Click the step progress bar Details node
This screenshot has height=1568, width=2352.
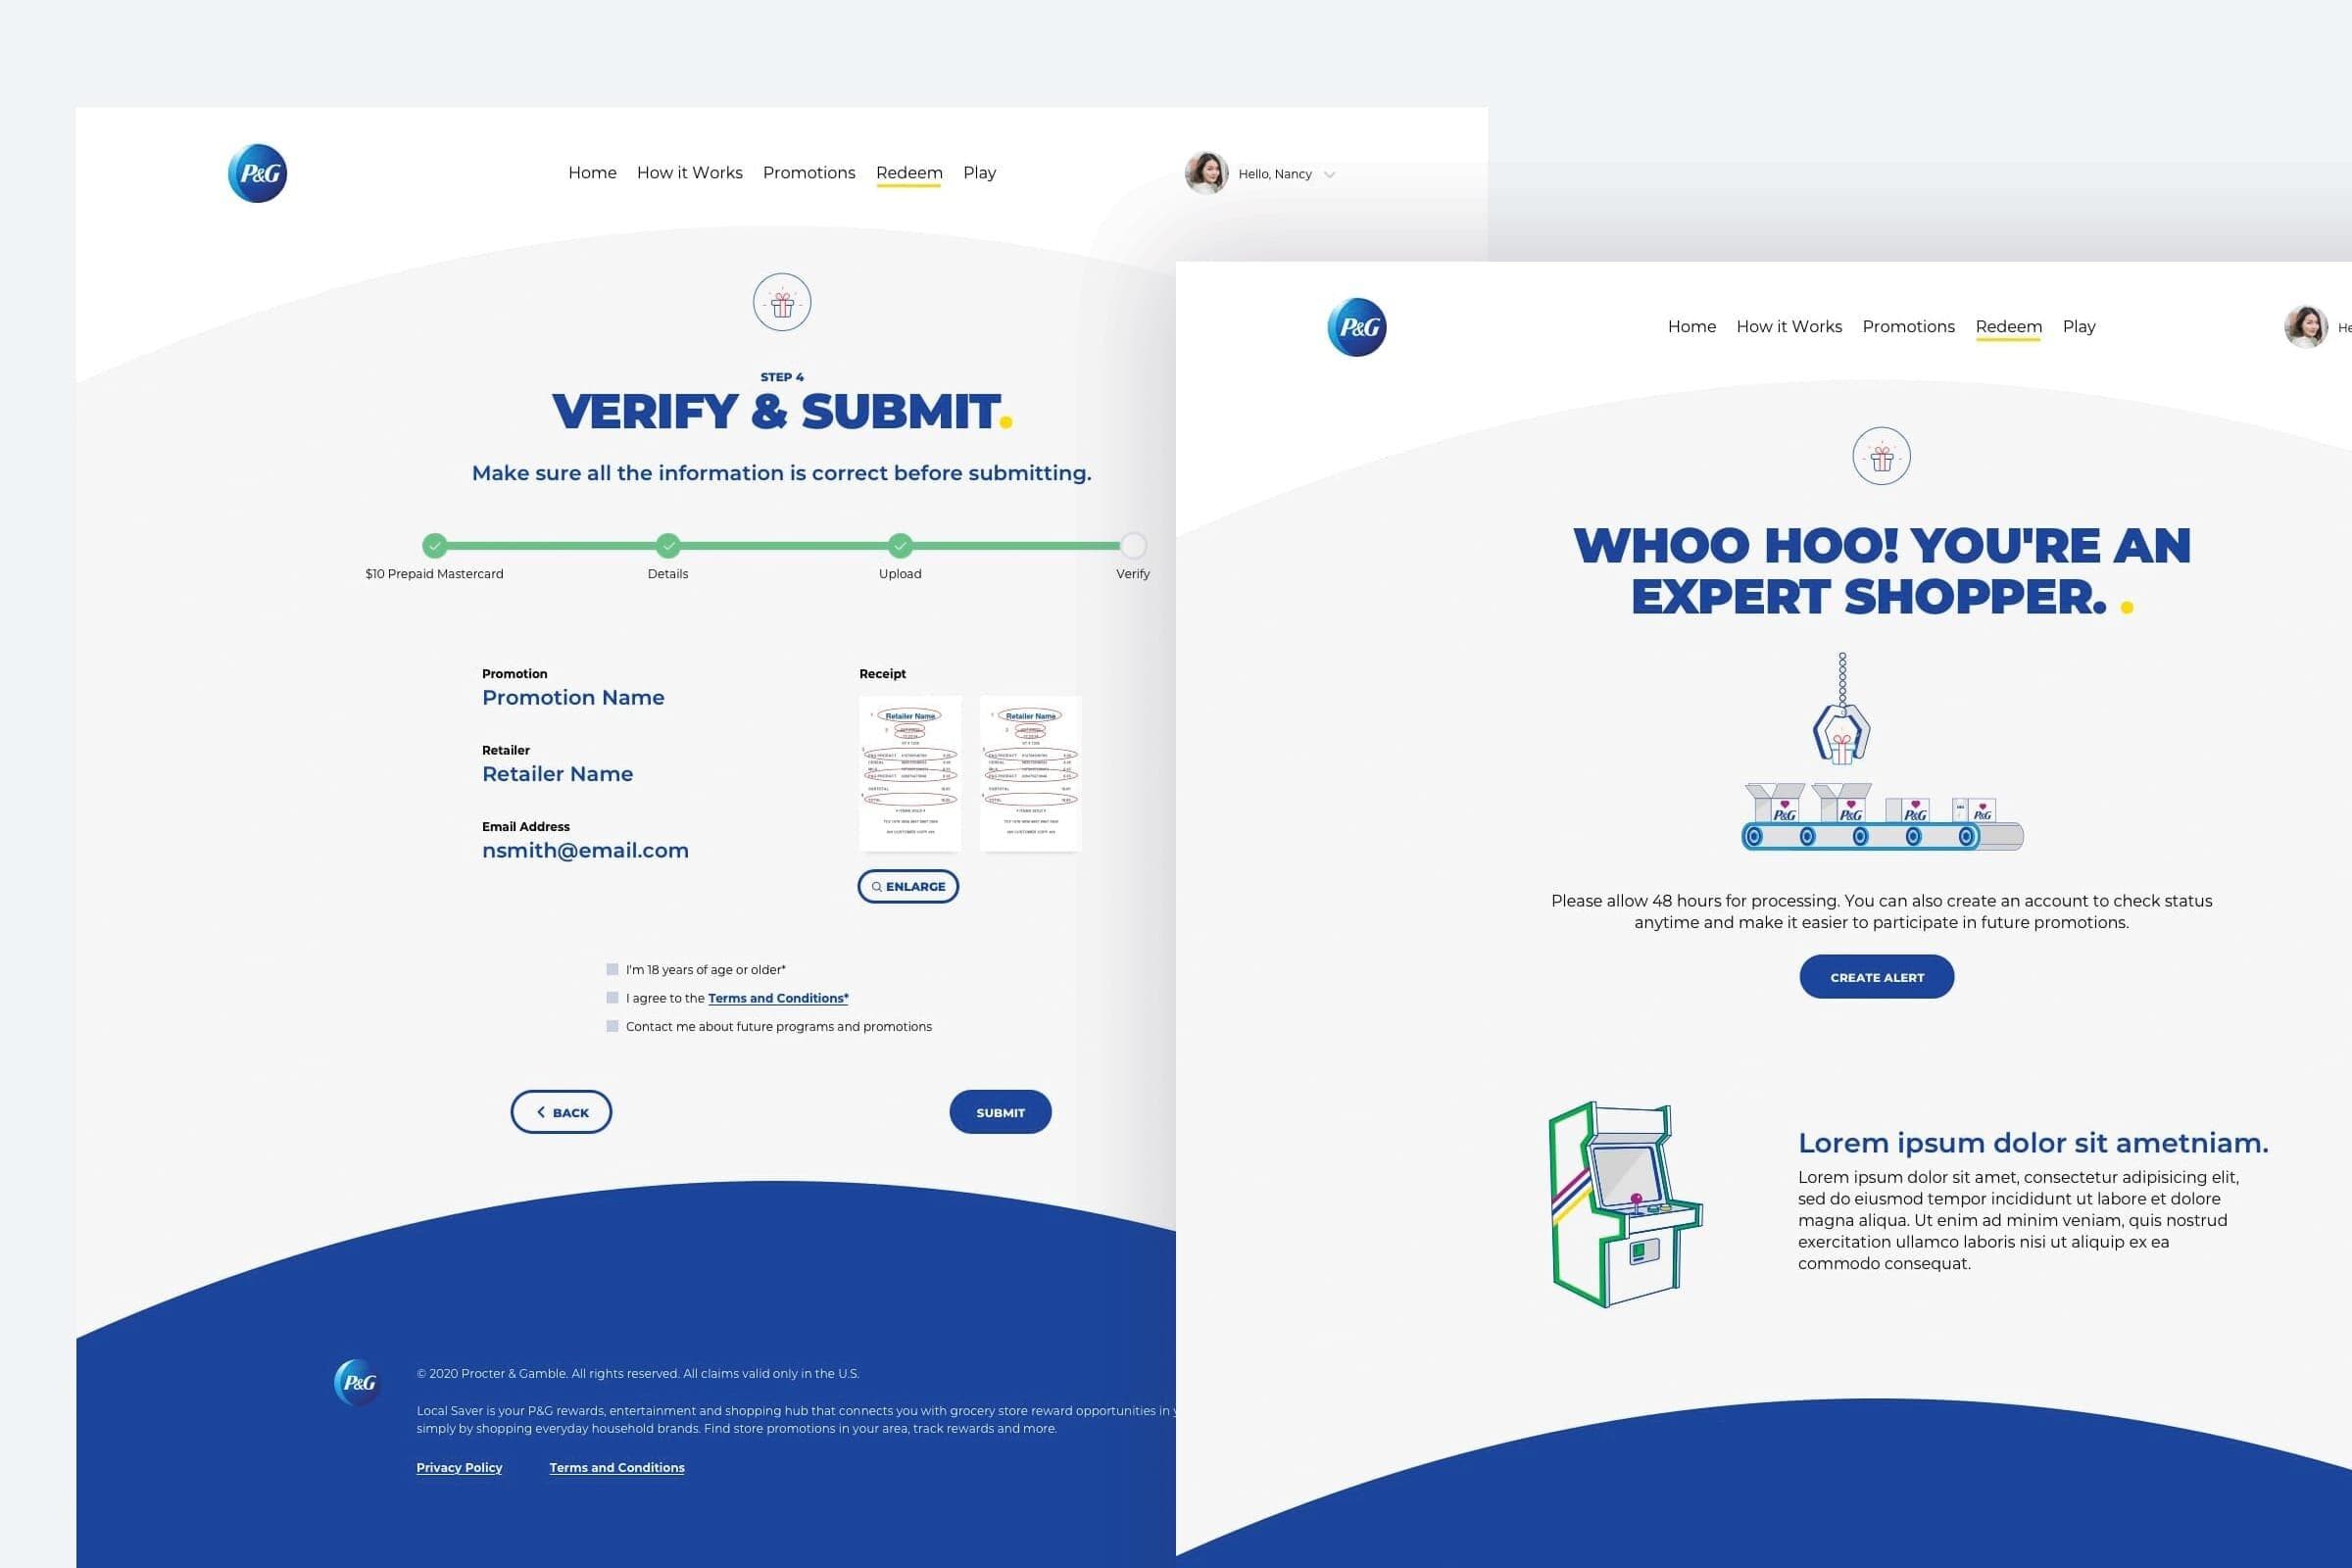coord(670,543)
